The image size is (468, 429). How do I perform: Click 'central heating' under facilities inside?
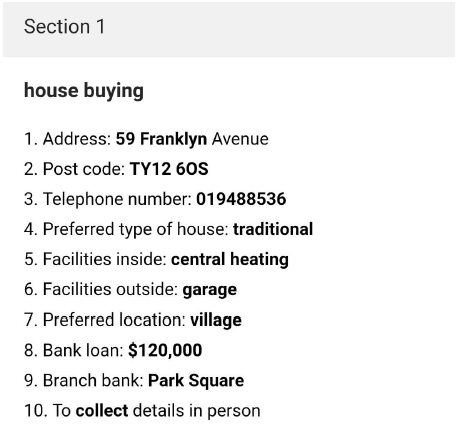point(230,259)
